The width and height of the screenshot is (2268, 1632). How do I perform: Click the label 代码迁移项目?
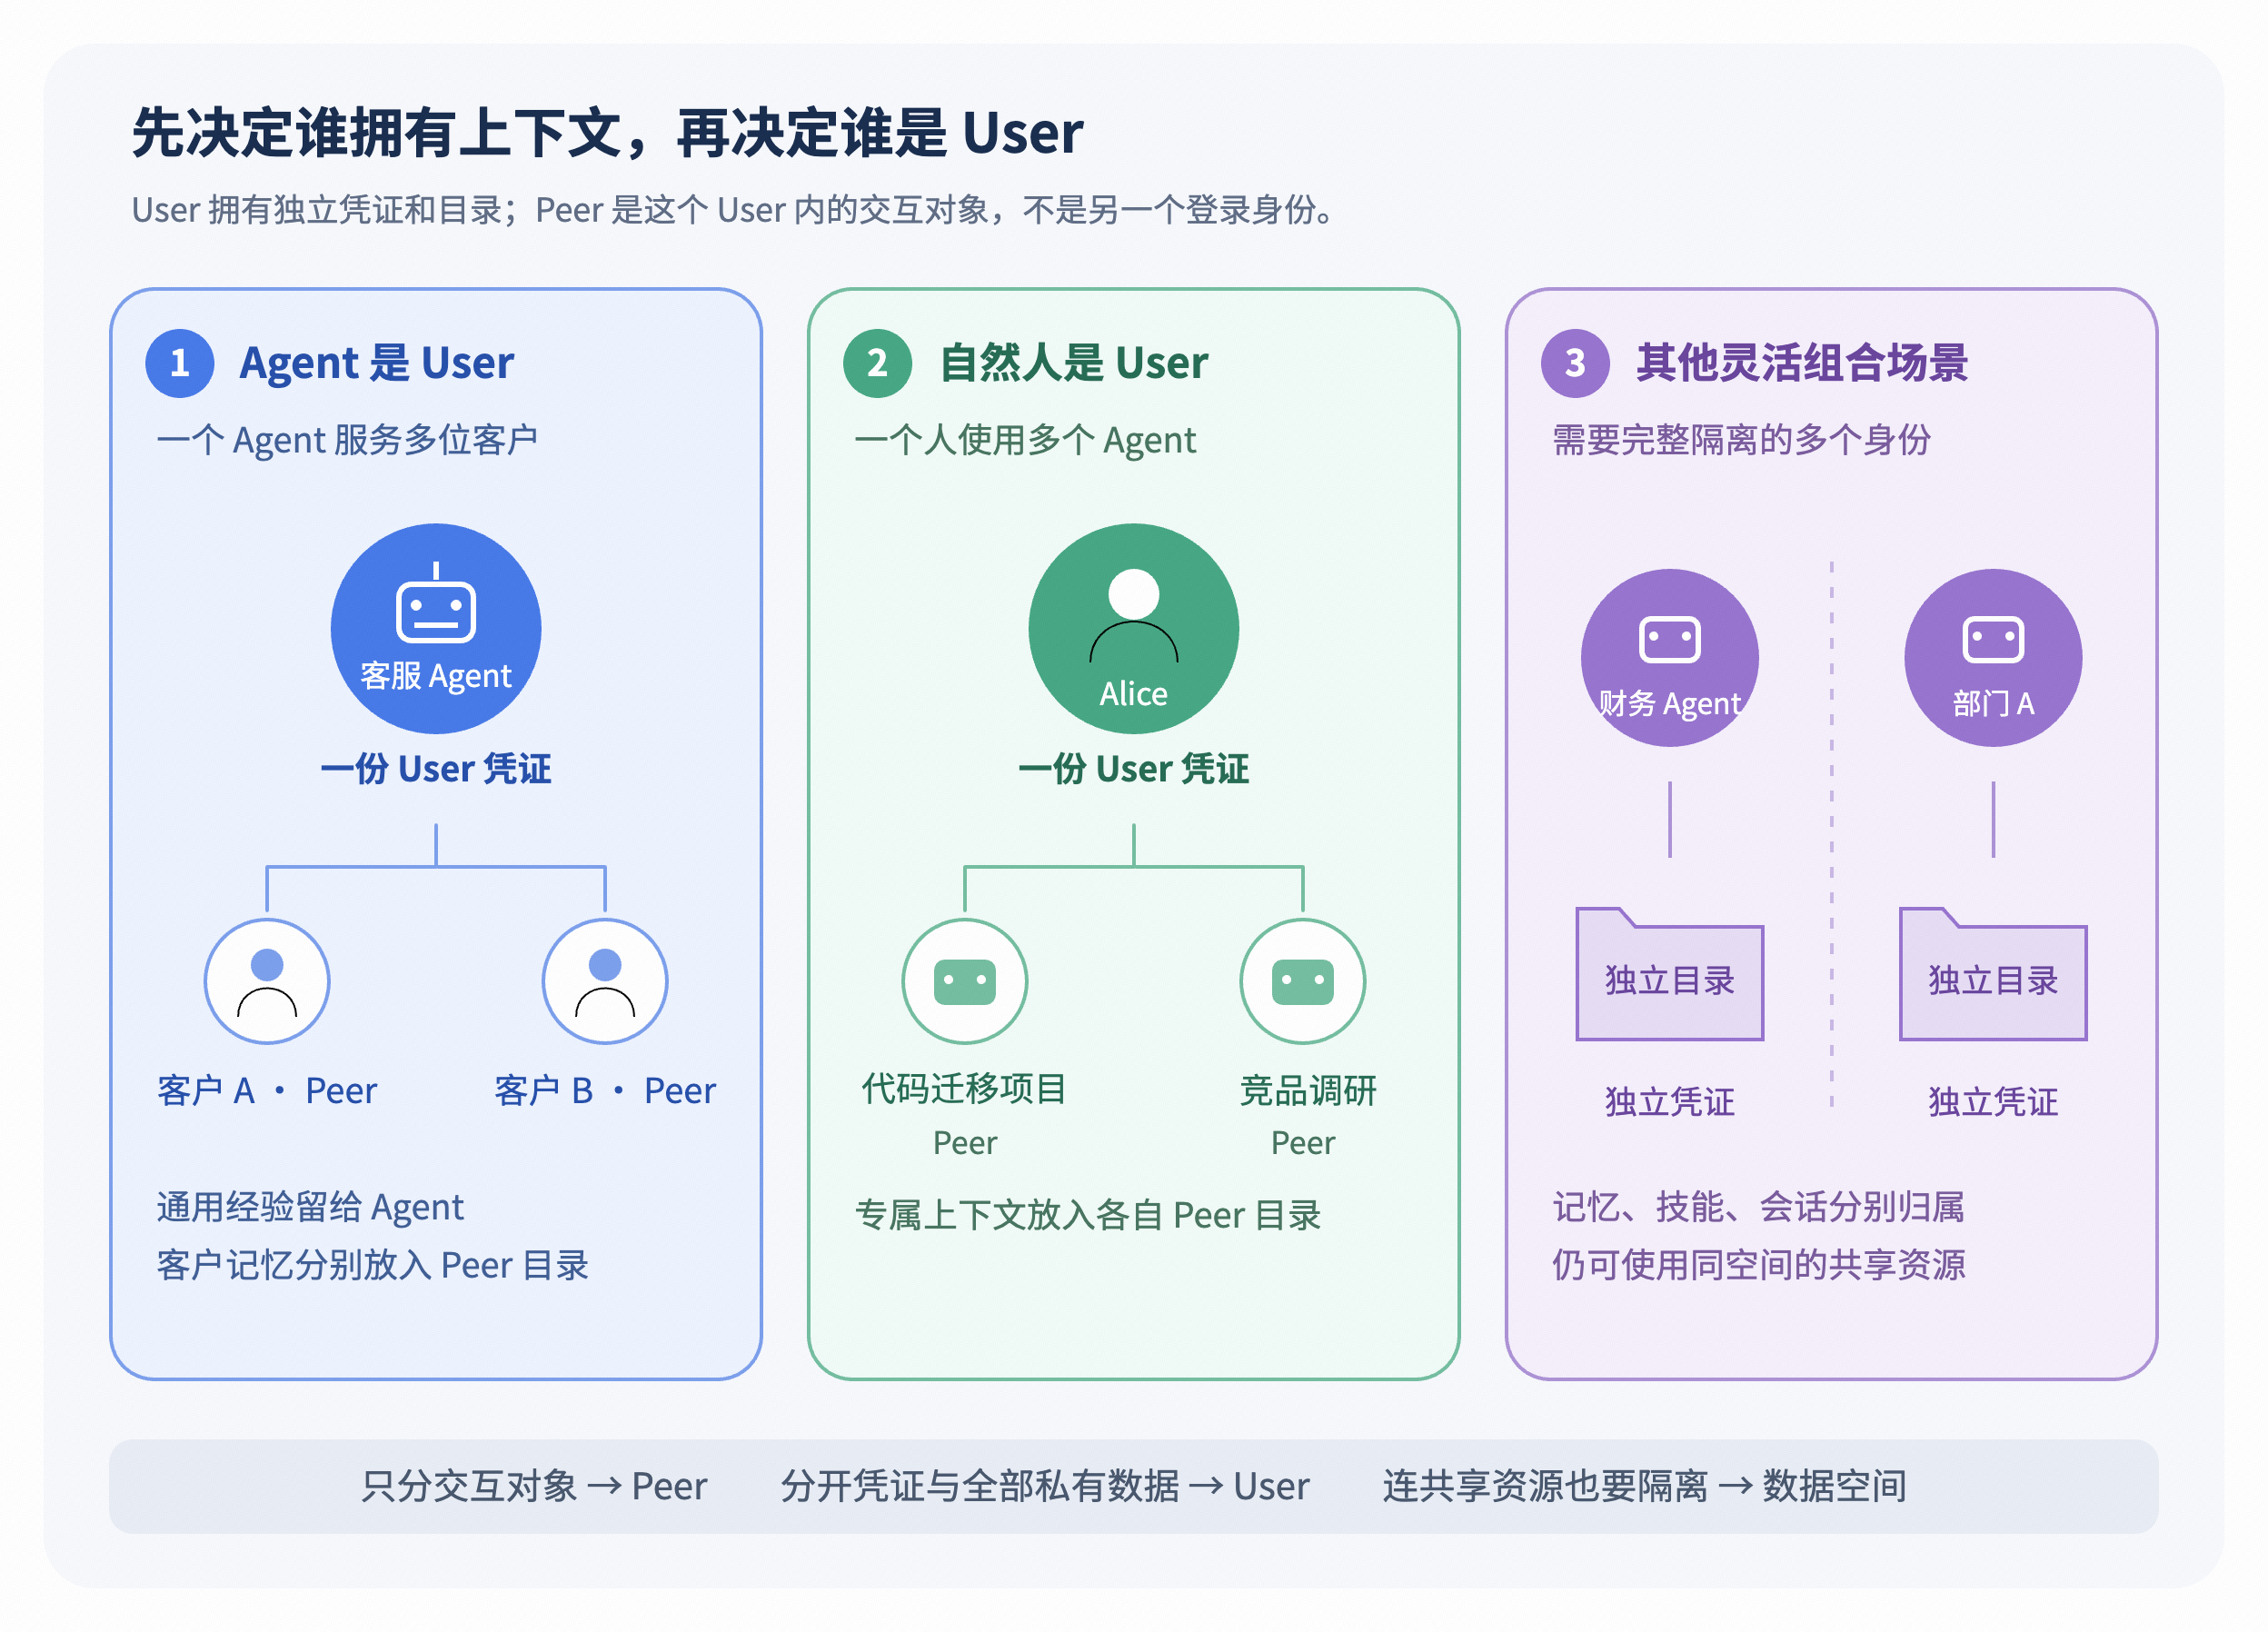click(964, 1089)
